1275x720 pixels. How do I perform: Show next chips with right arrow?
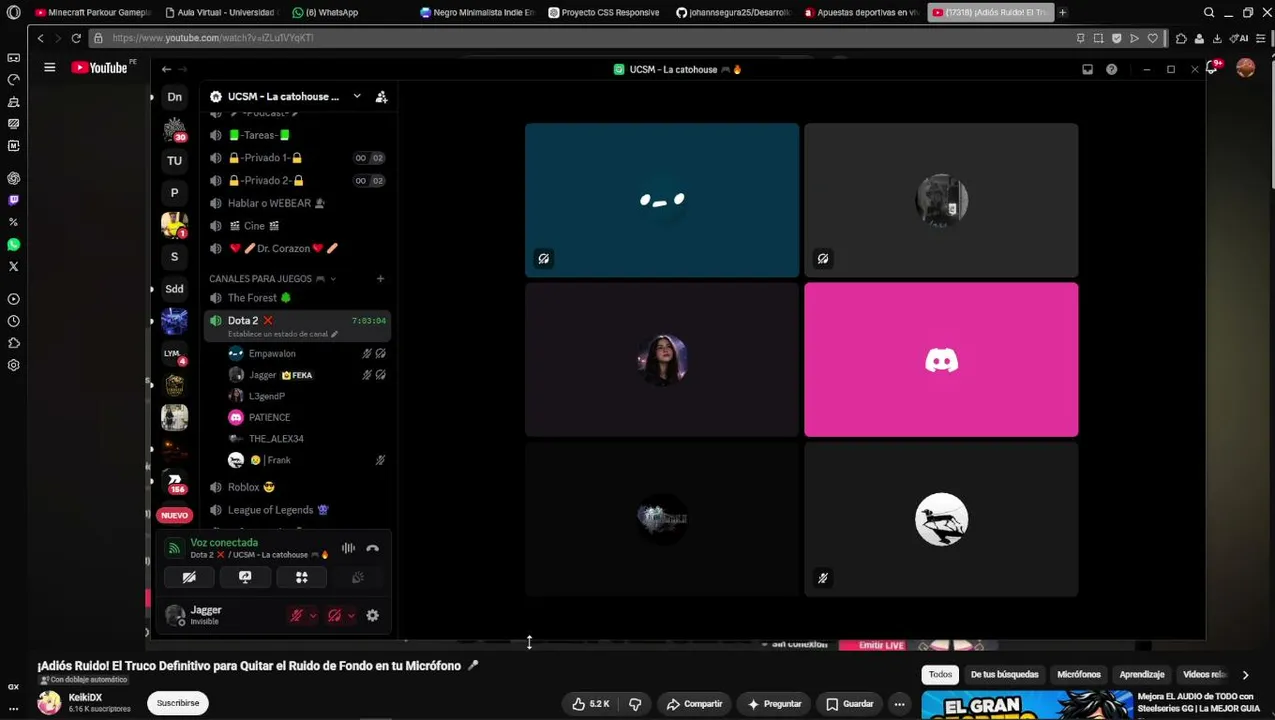(x=1245, y=675)
